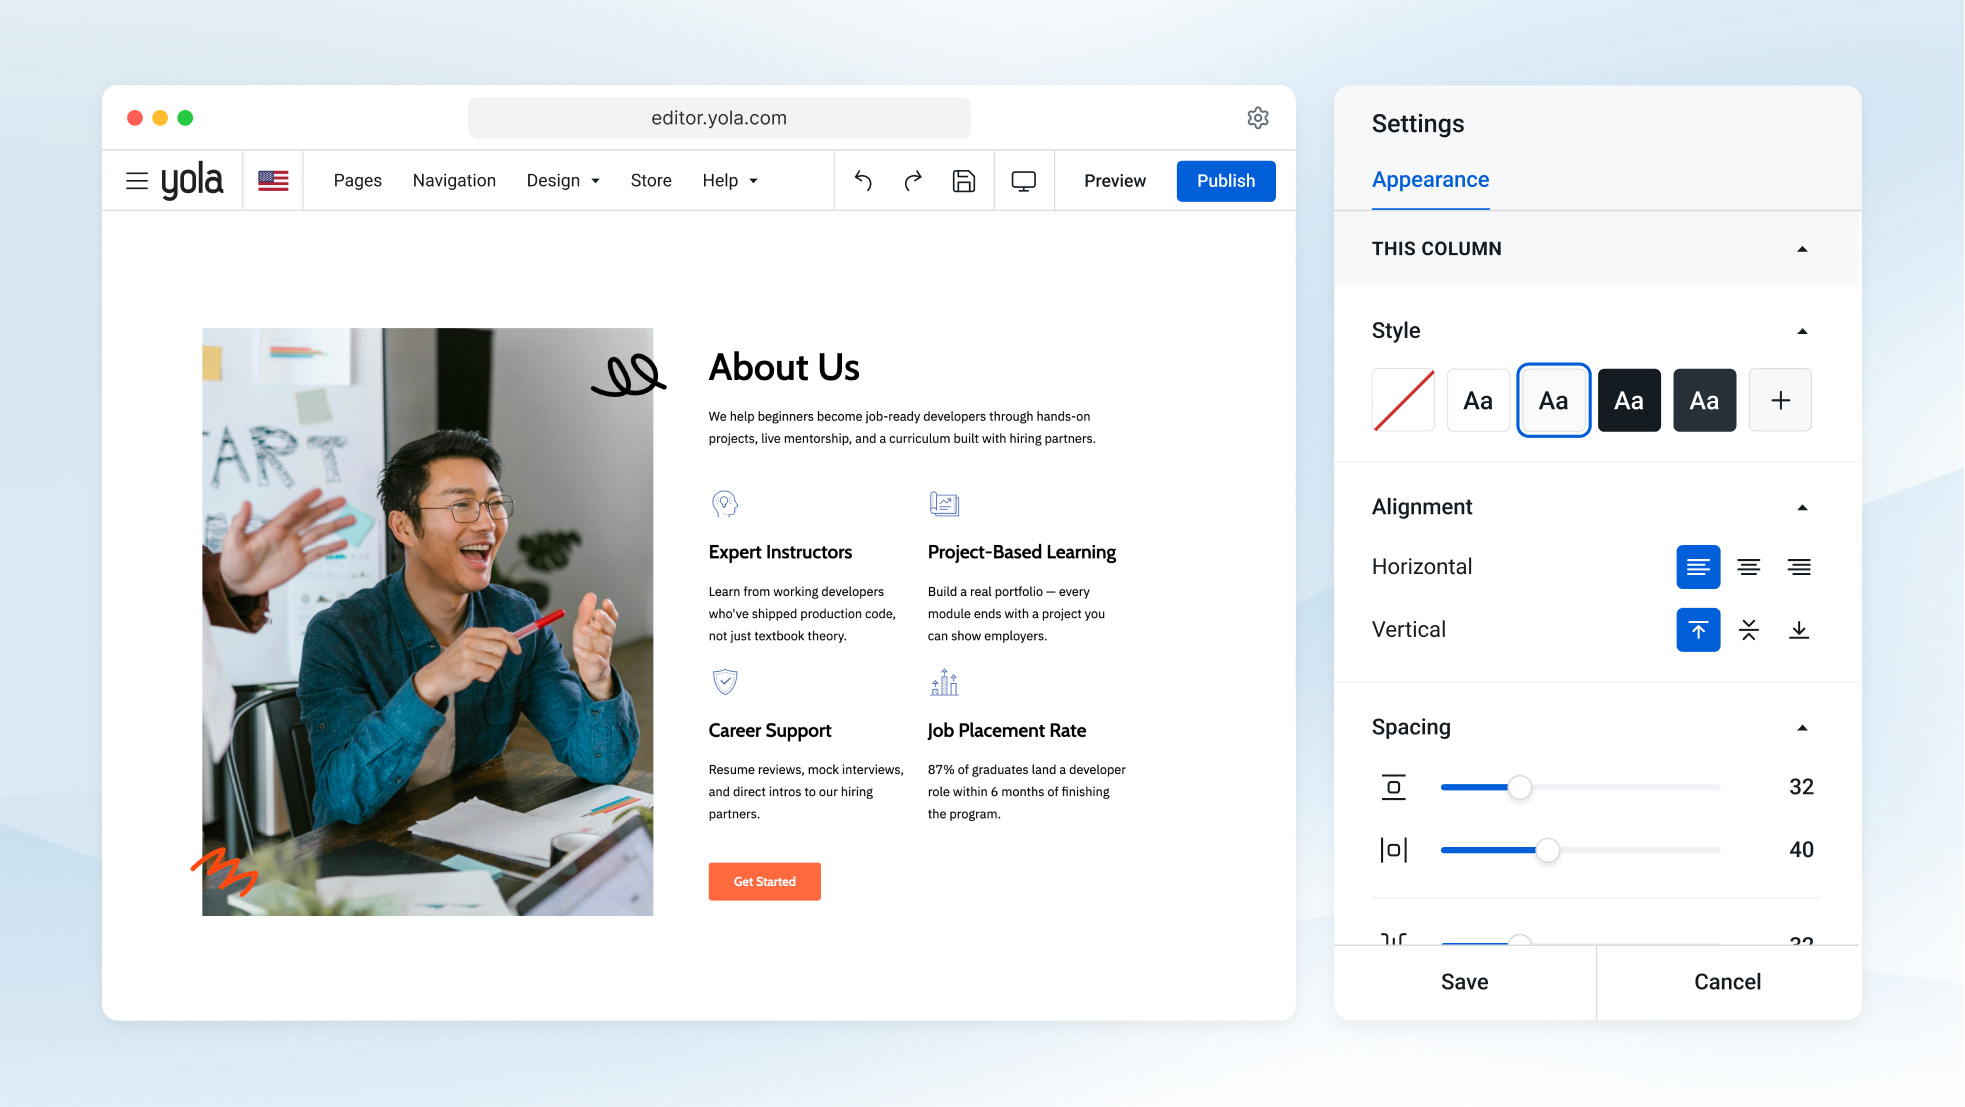Collapse the THIS COLUMN section
1965x1107 pixels.
point(1802,249)
